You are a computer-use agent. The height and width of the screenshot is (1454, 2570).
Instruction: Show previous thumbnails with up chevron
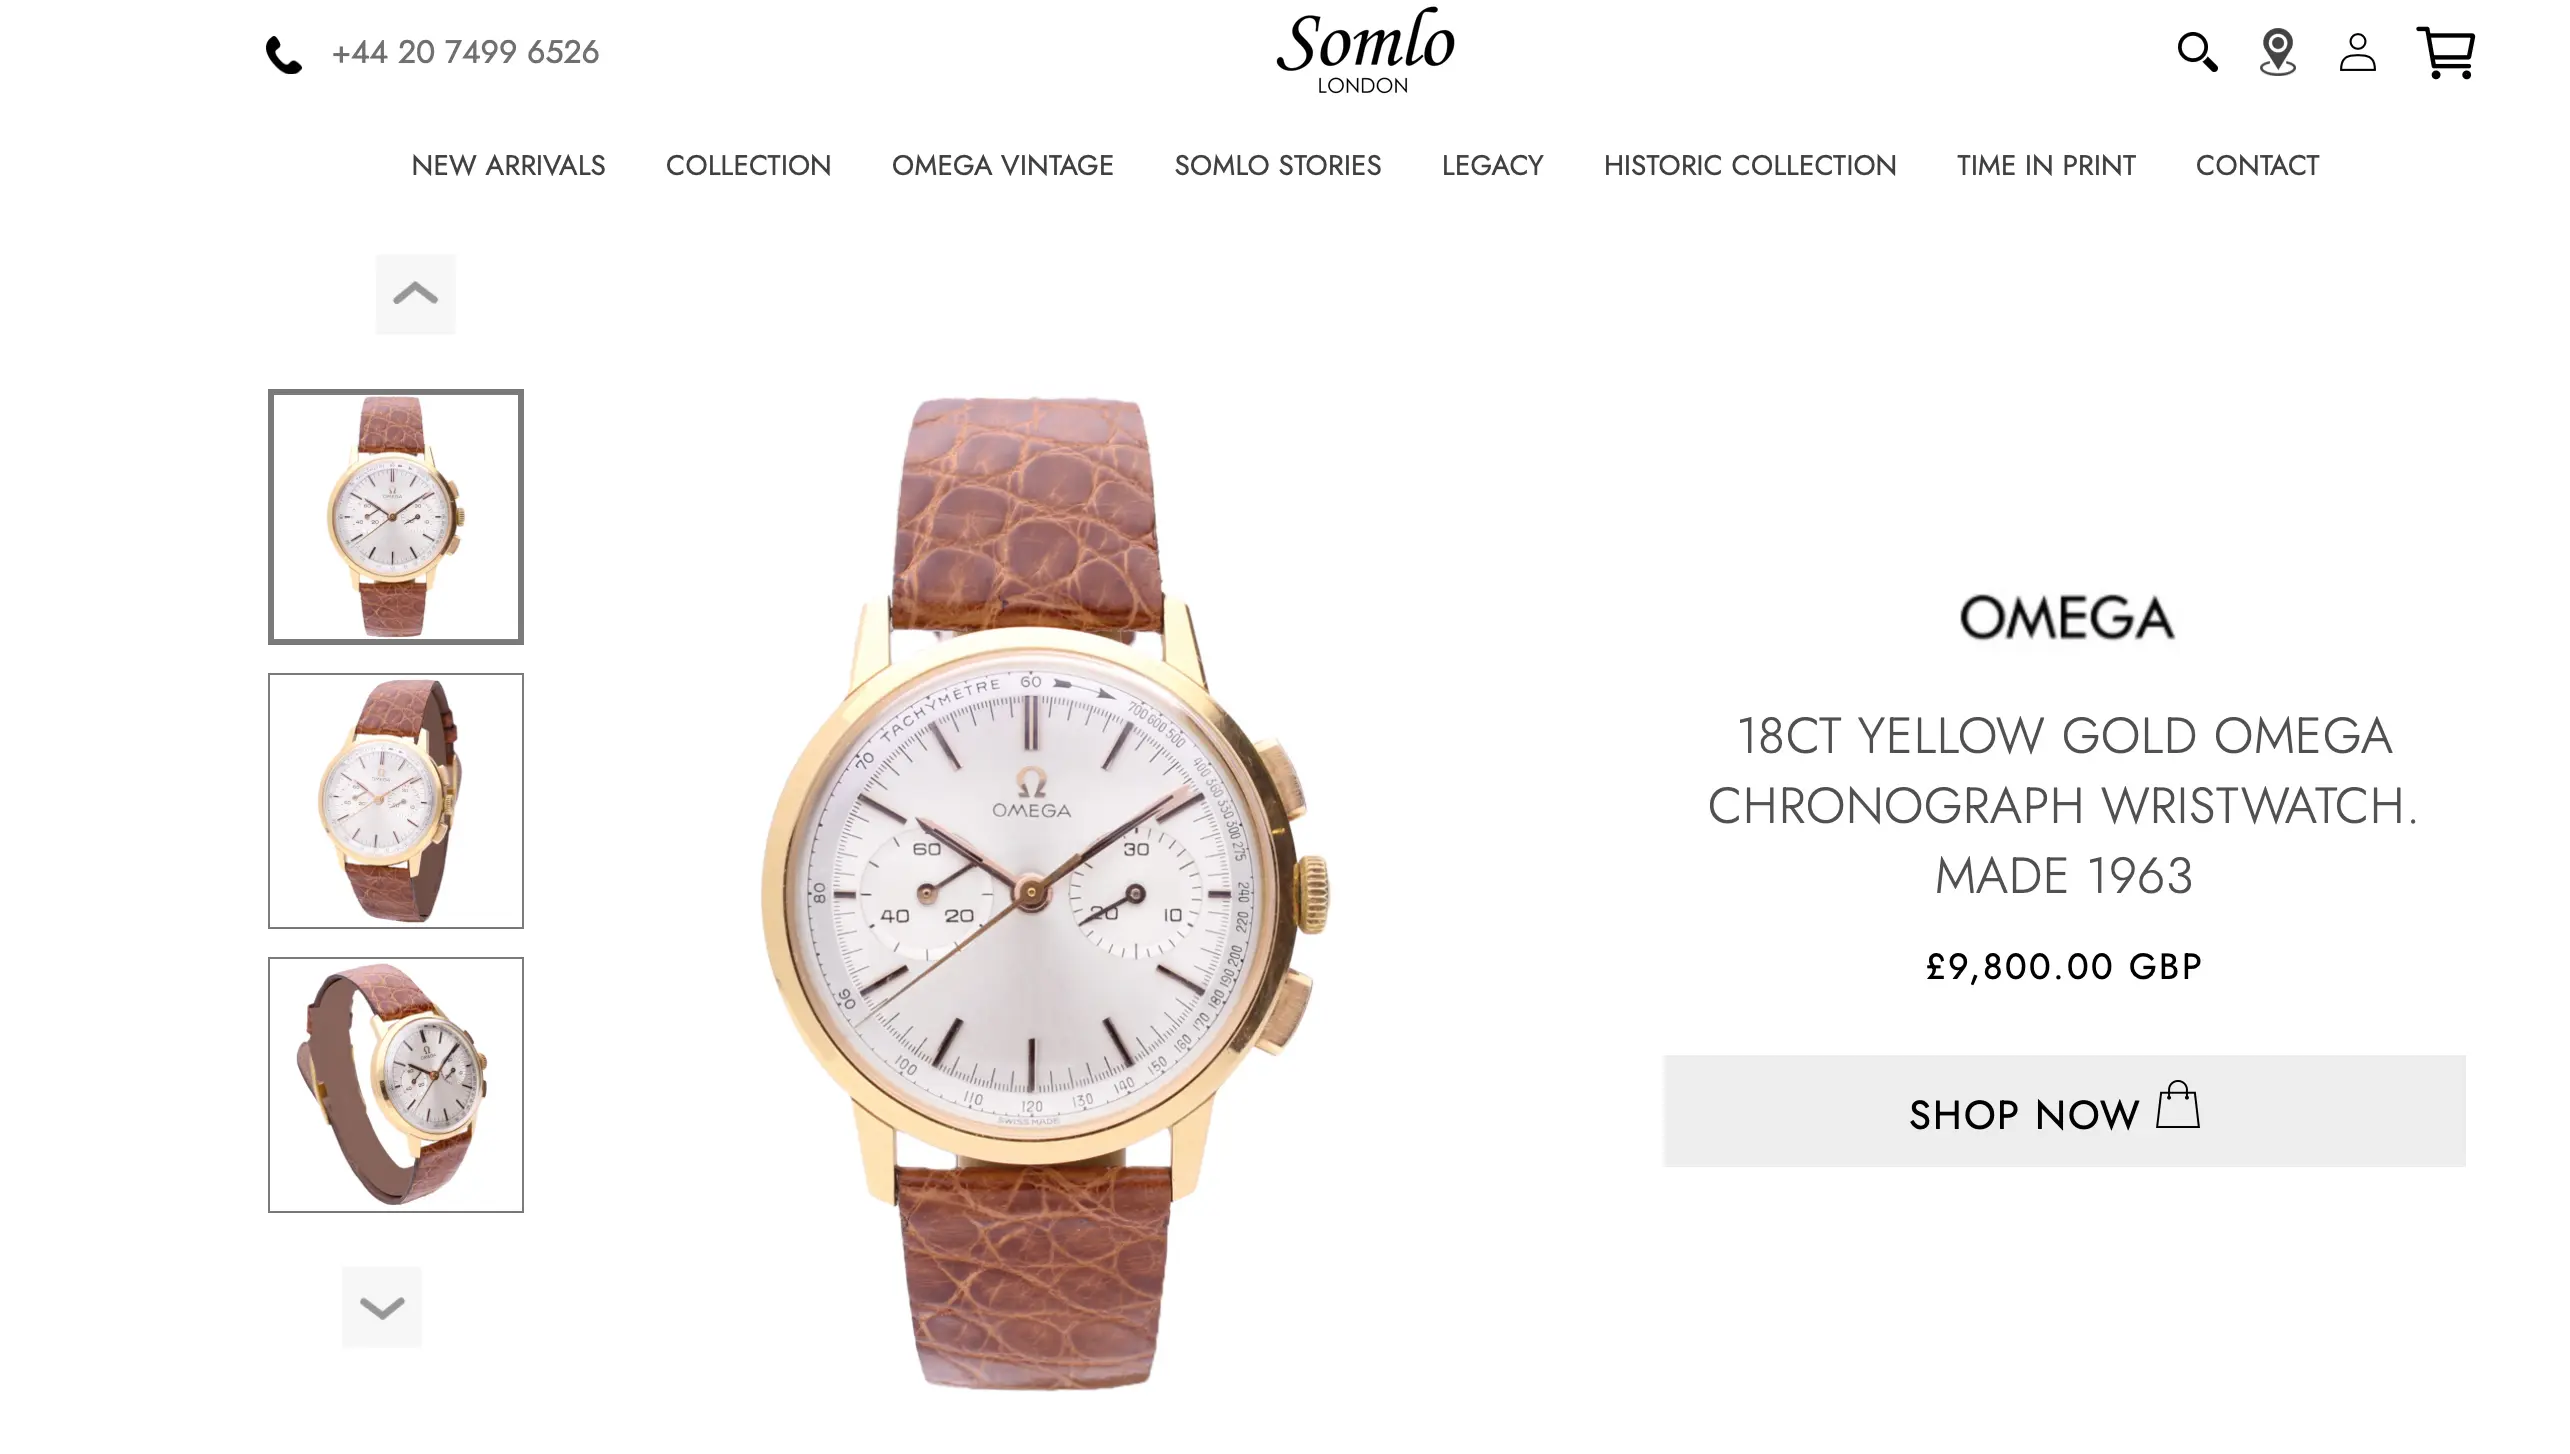(415, 294)
